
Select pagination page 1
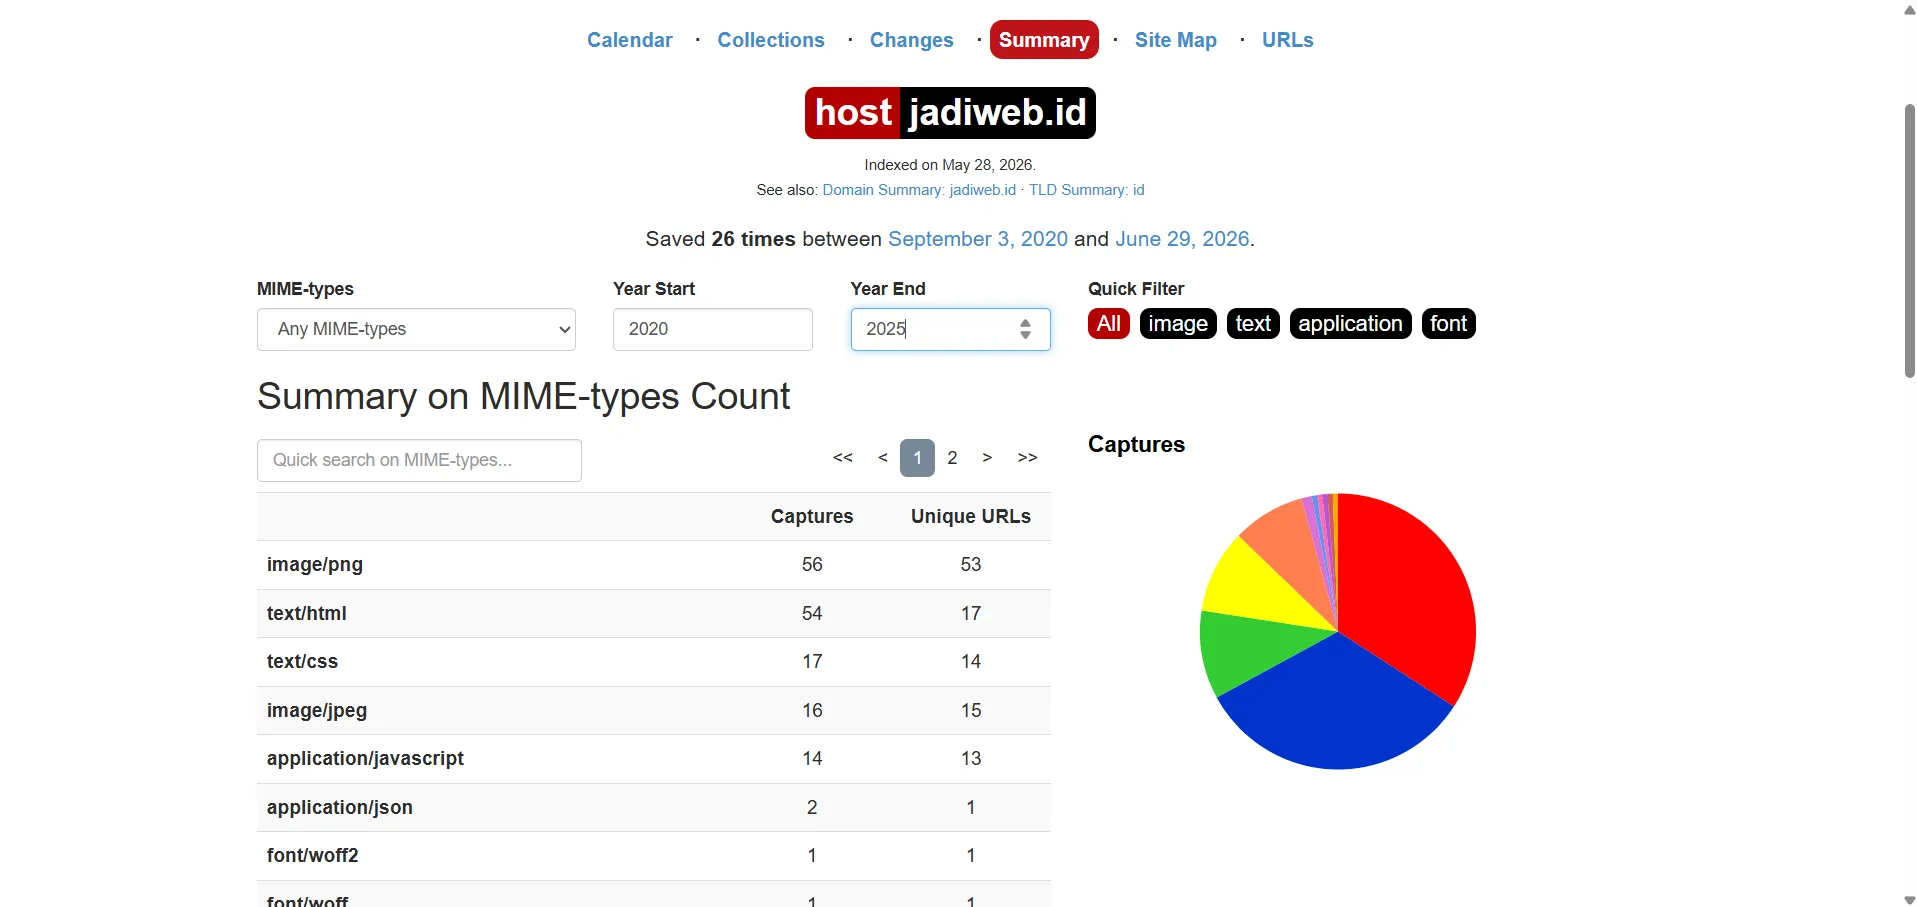[x=917, y=458]
